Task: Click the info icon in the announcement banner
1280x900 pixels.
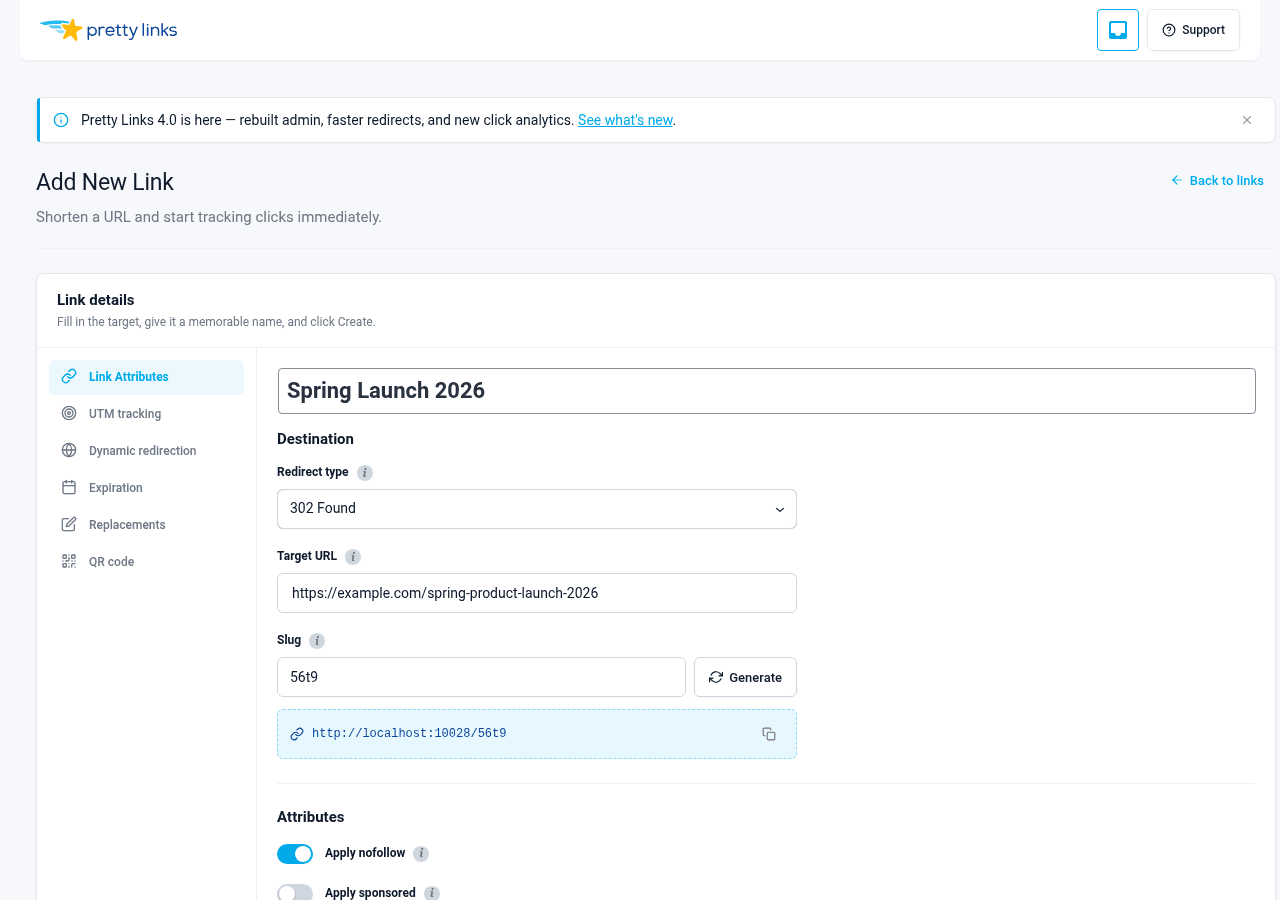Action: click(x=61, y=120)
